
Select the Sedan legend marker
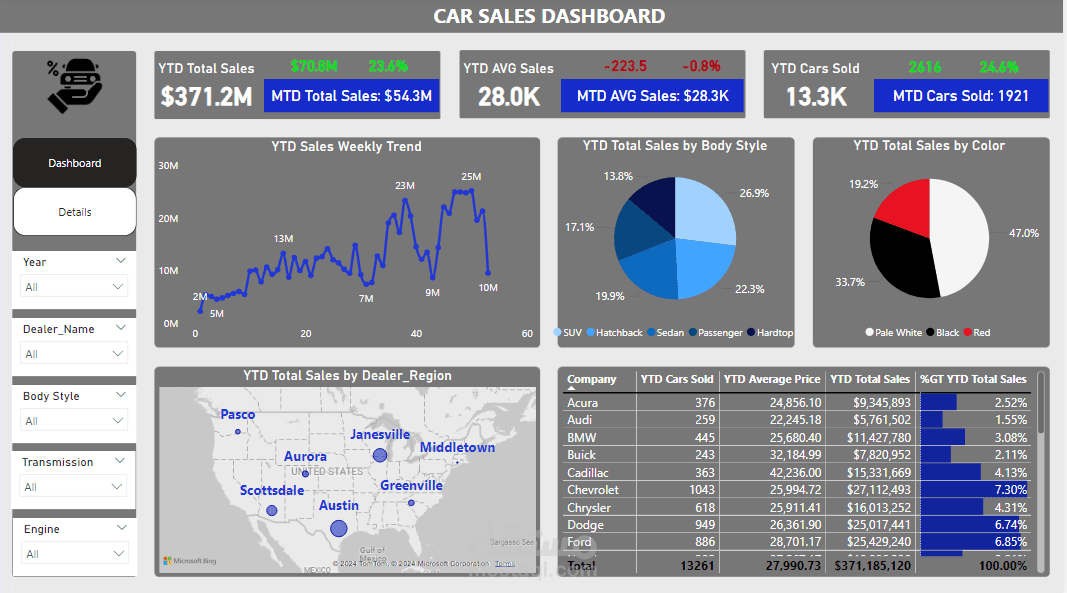650,331
